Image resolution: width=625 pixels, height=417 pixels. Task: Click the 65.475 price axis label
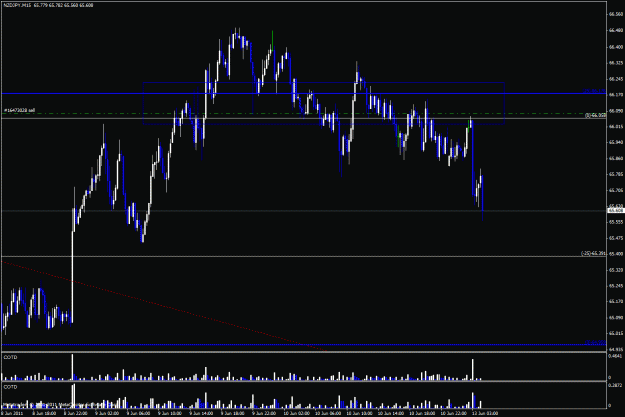click(616, 238)
